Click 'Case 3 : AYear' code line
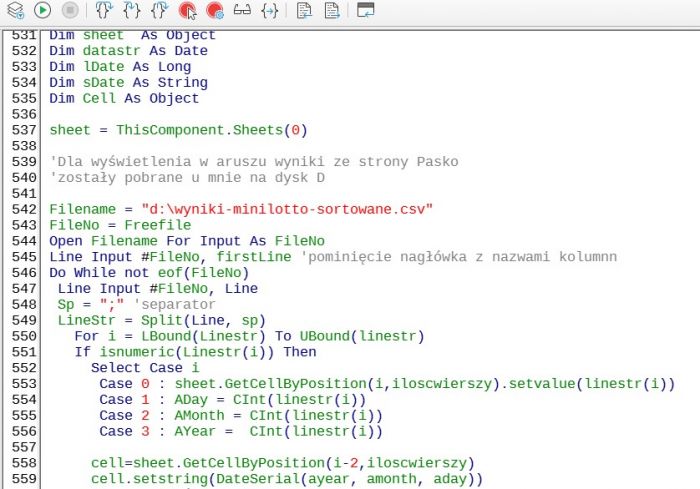The width and height of the screenshot is (700, 489). coord(241,431)
